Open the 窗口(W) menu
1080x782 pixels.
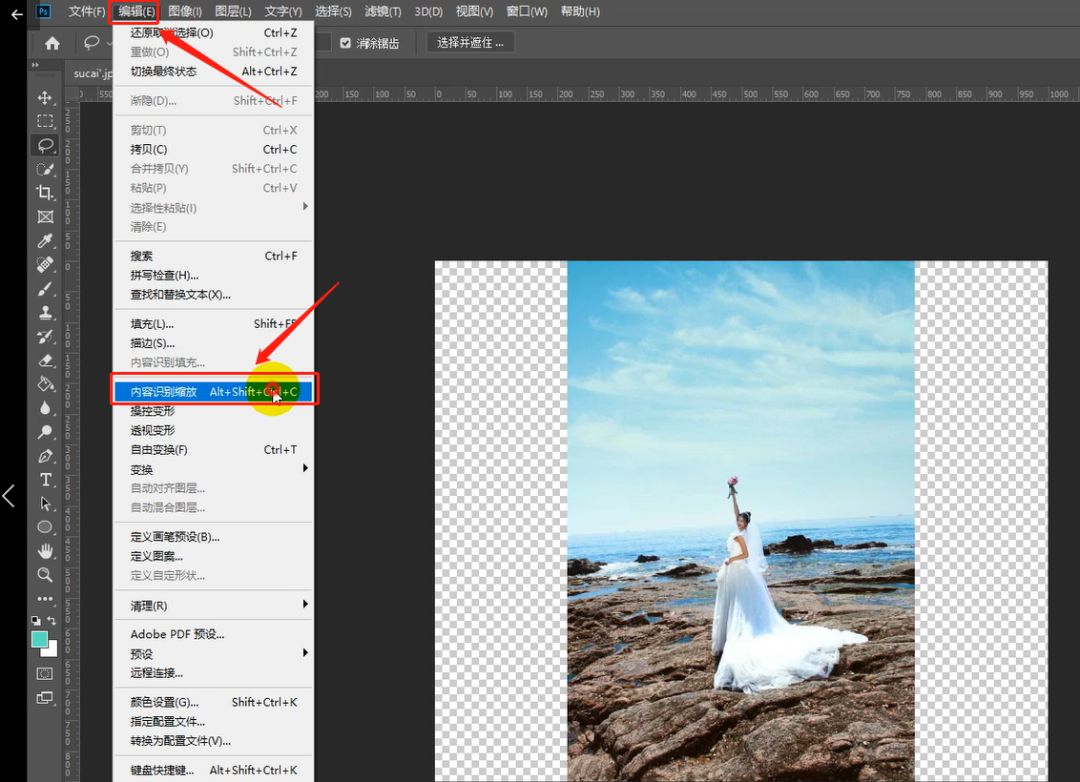coord(527,11)
